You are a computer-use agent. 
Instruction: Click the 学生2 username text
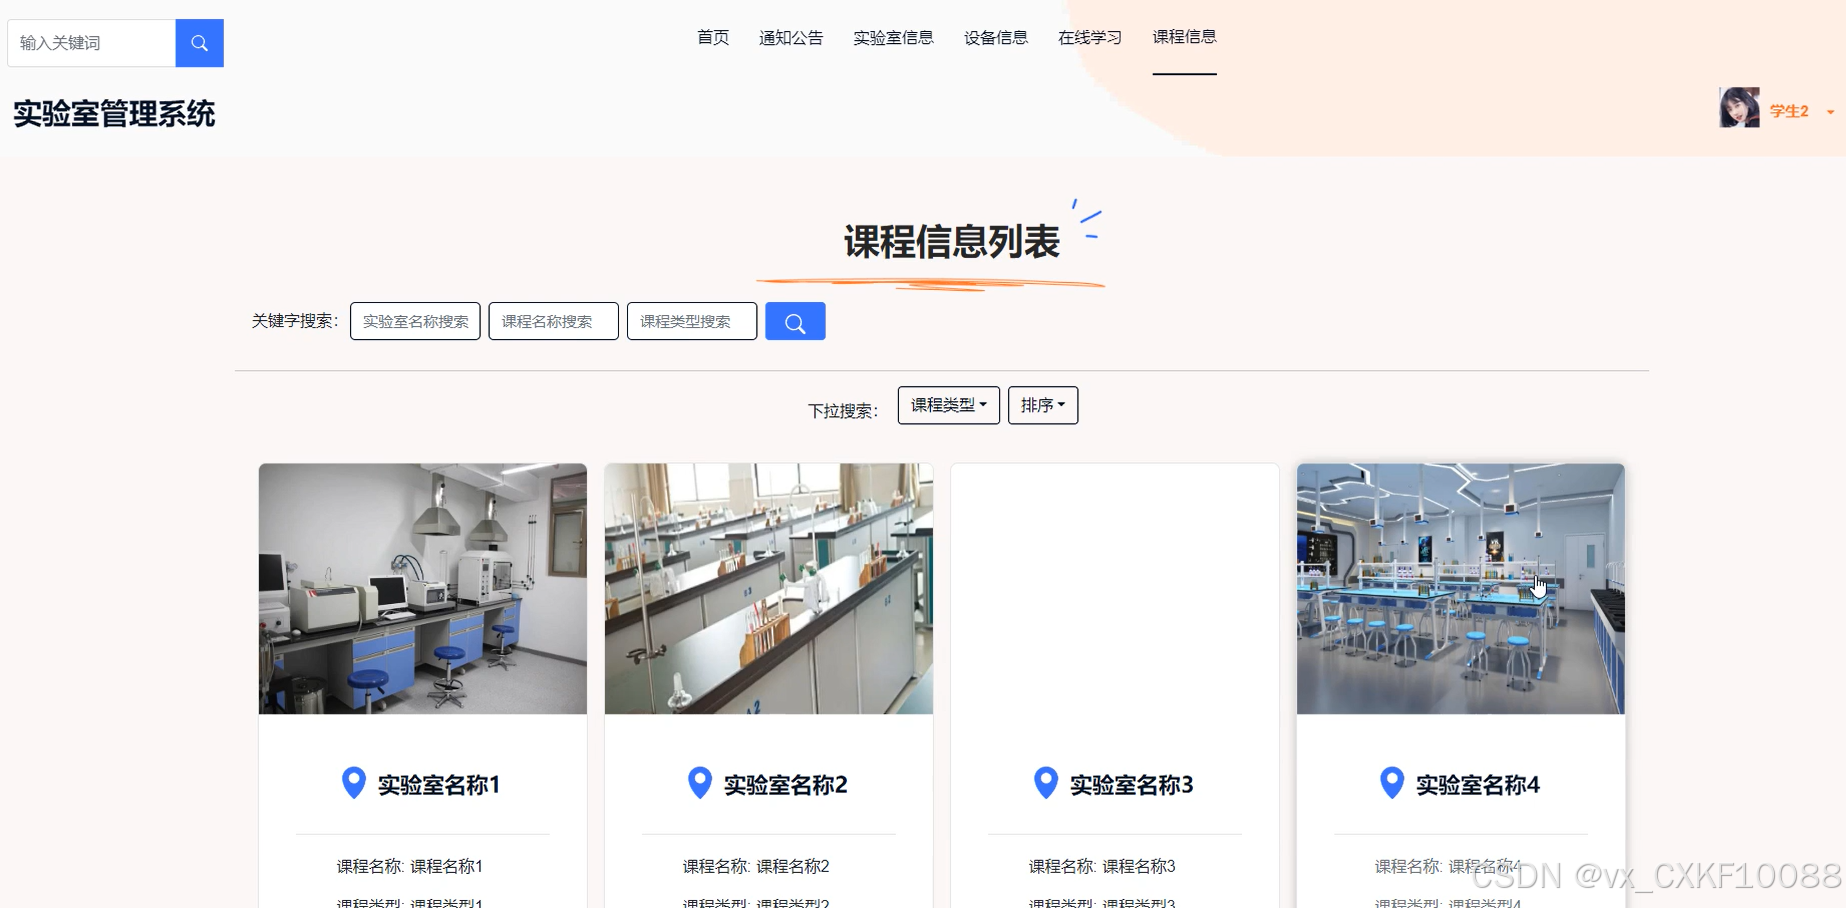(x=1789, y=111)
